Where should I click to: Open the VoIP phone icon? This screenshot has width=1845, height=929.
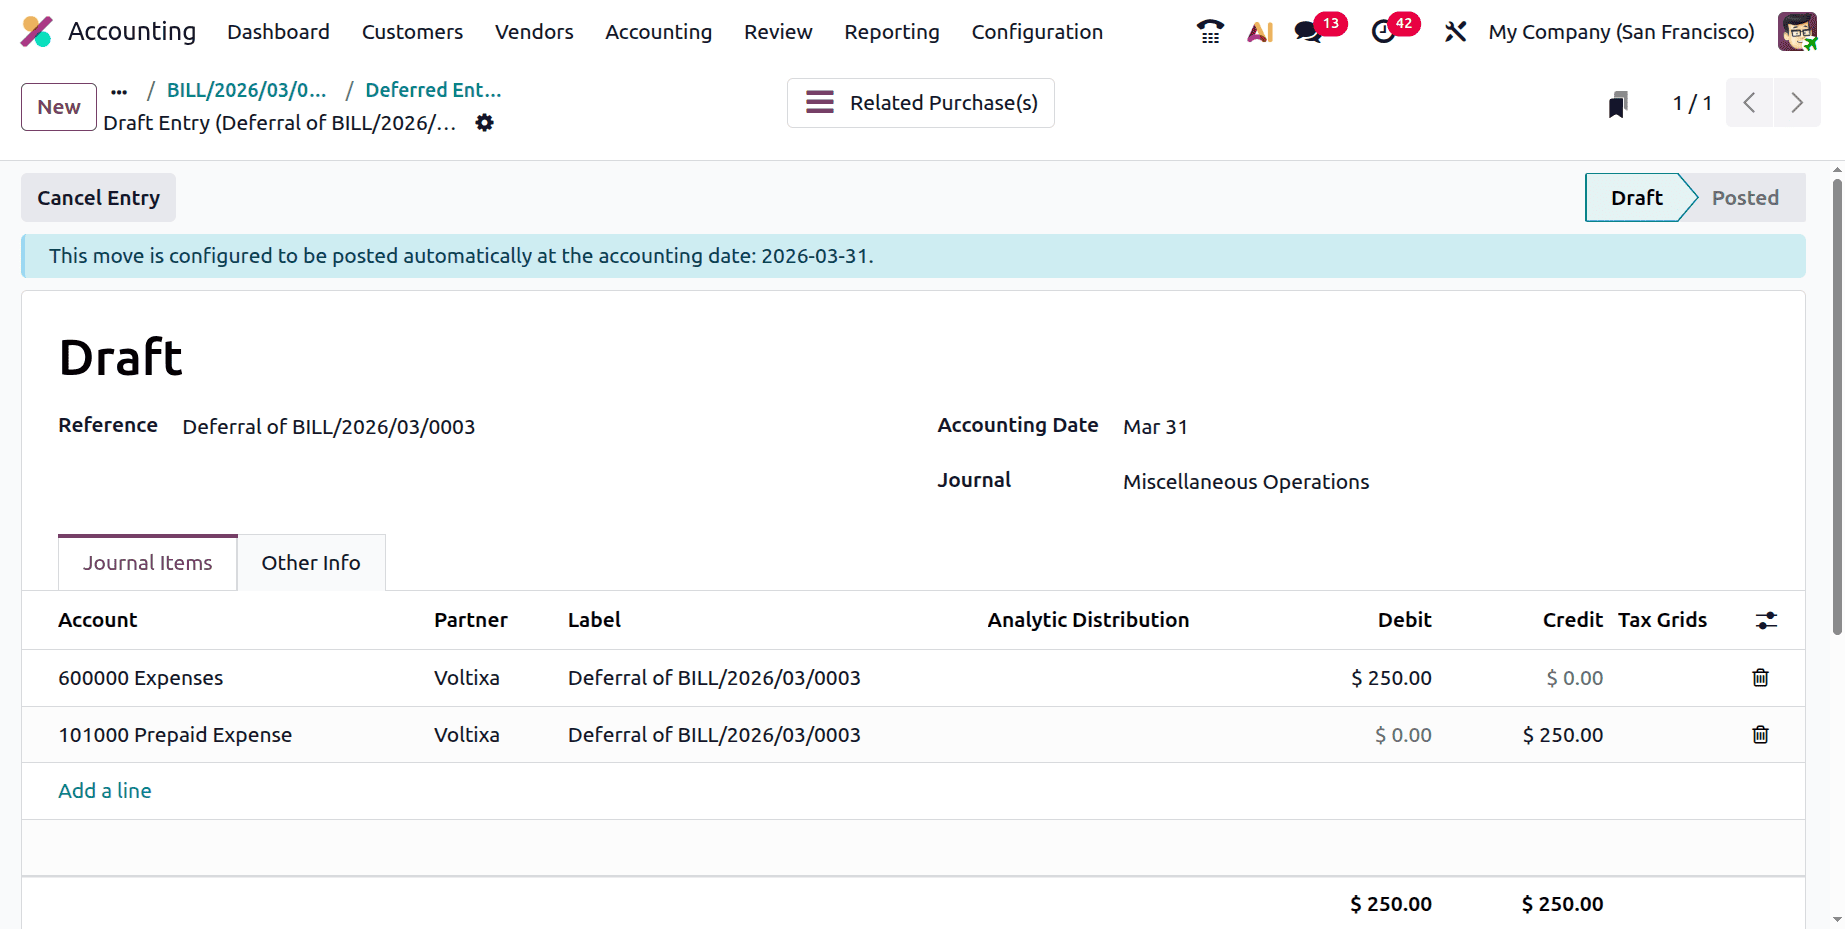point(1210,32)
